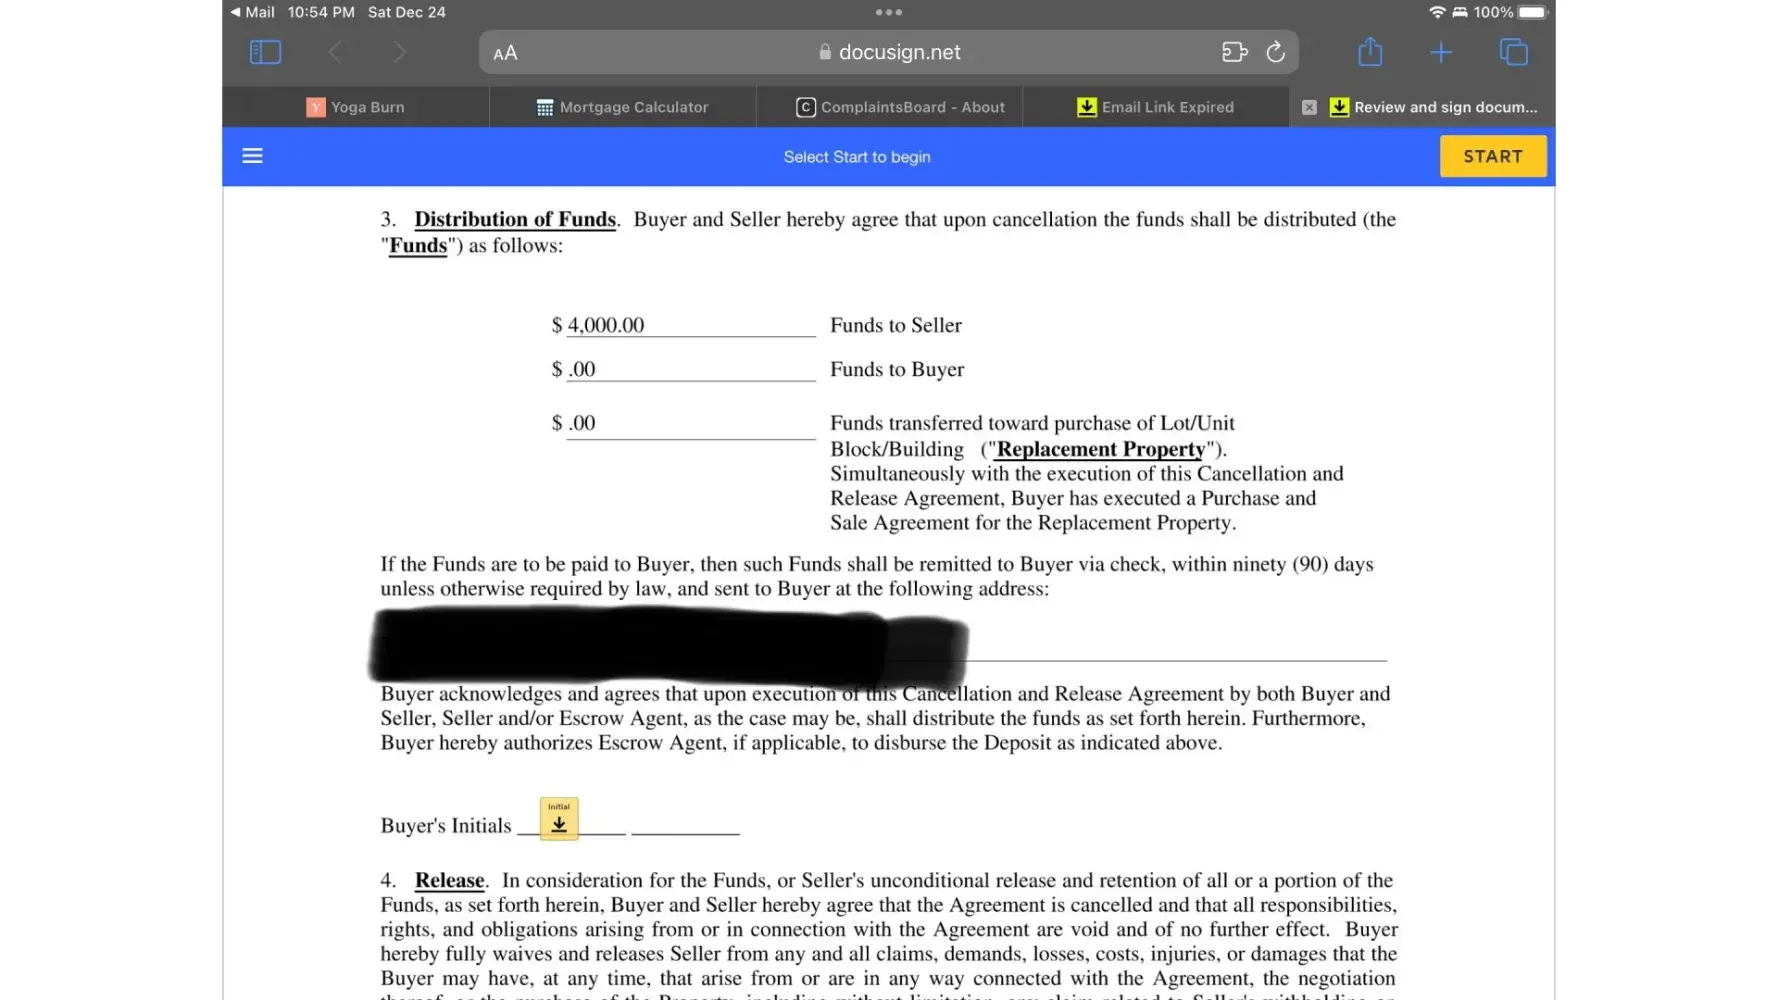
Task: Go forward with the forward arrow
Action: (x=400, y=52)
